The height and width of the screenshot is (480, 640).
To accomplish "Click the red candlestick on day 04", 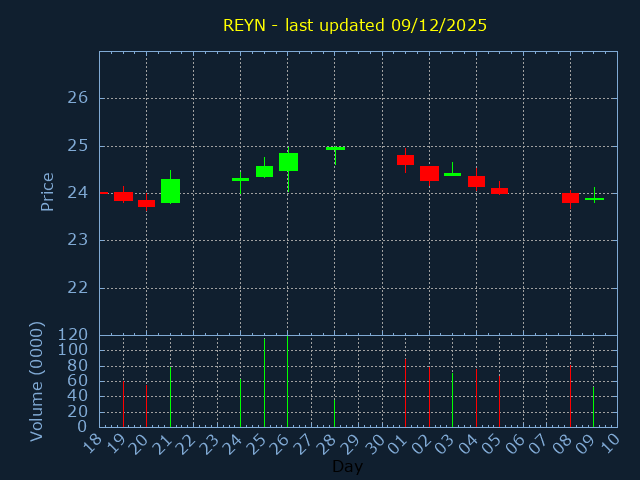I will tap(476, 181).
